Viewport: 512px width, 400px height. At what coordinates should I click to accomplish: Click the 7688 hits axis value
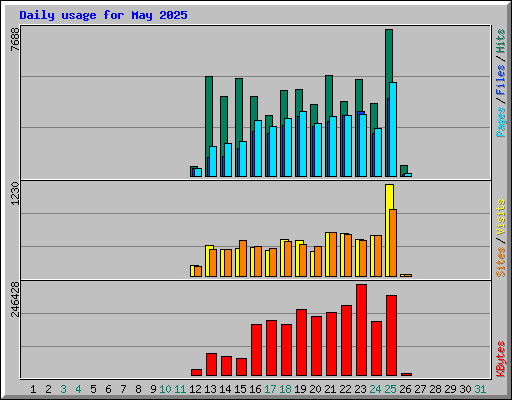[x=15, y=39]
